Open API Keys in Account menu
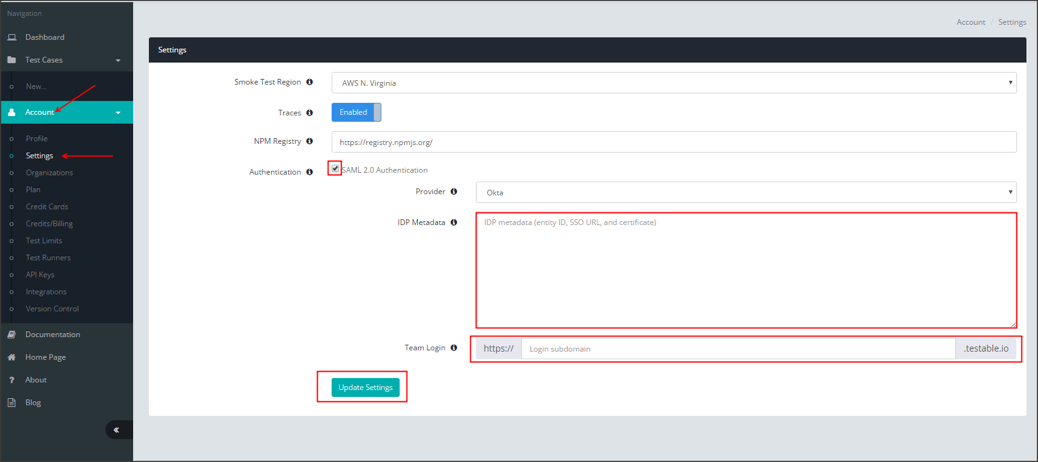This screenshot has width=1038, height=462. point(40,275)
